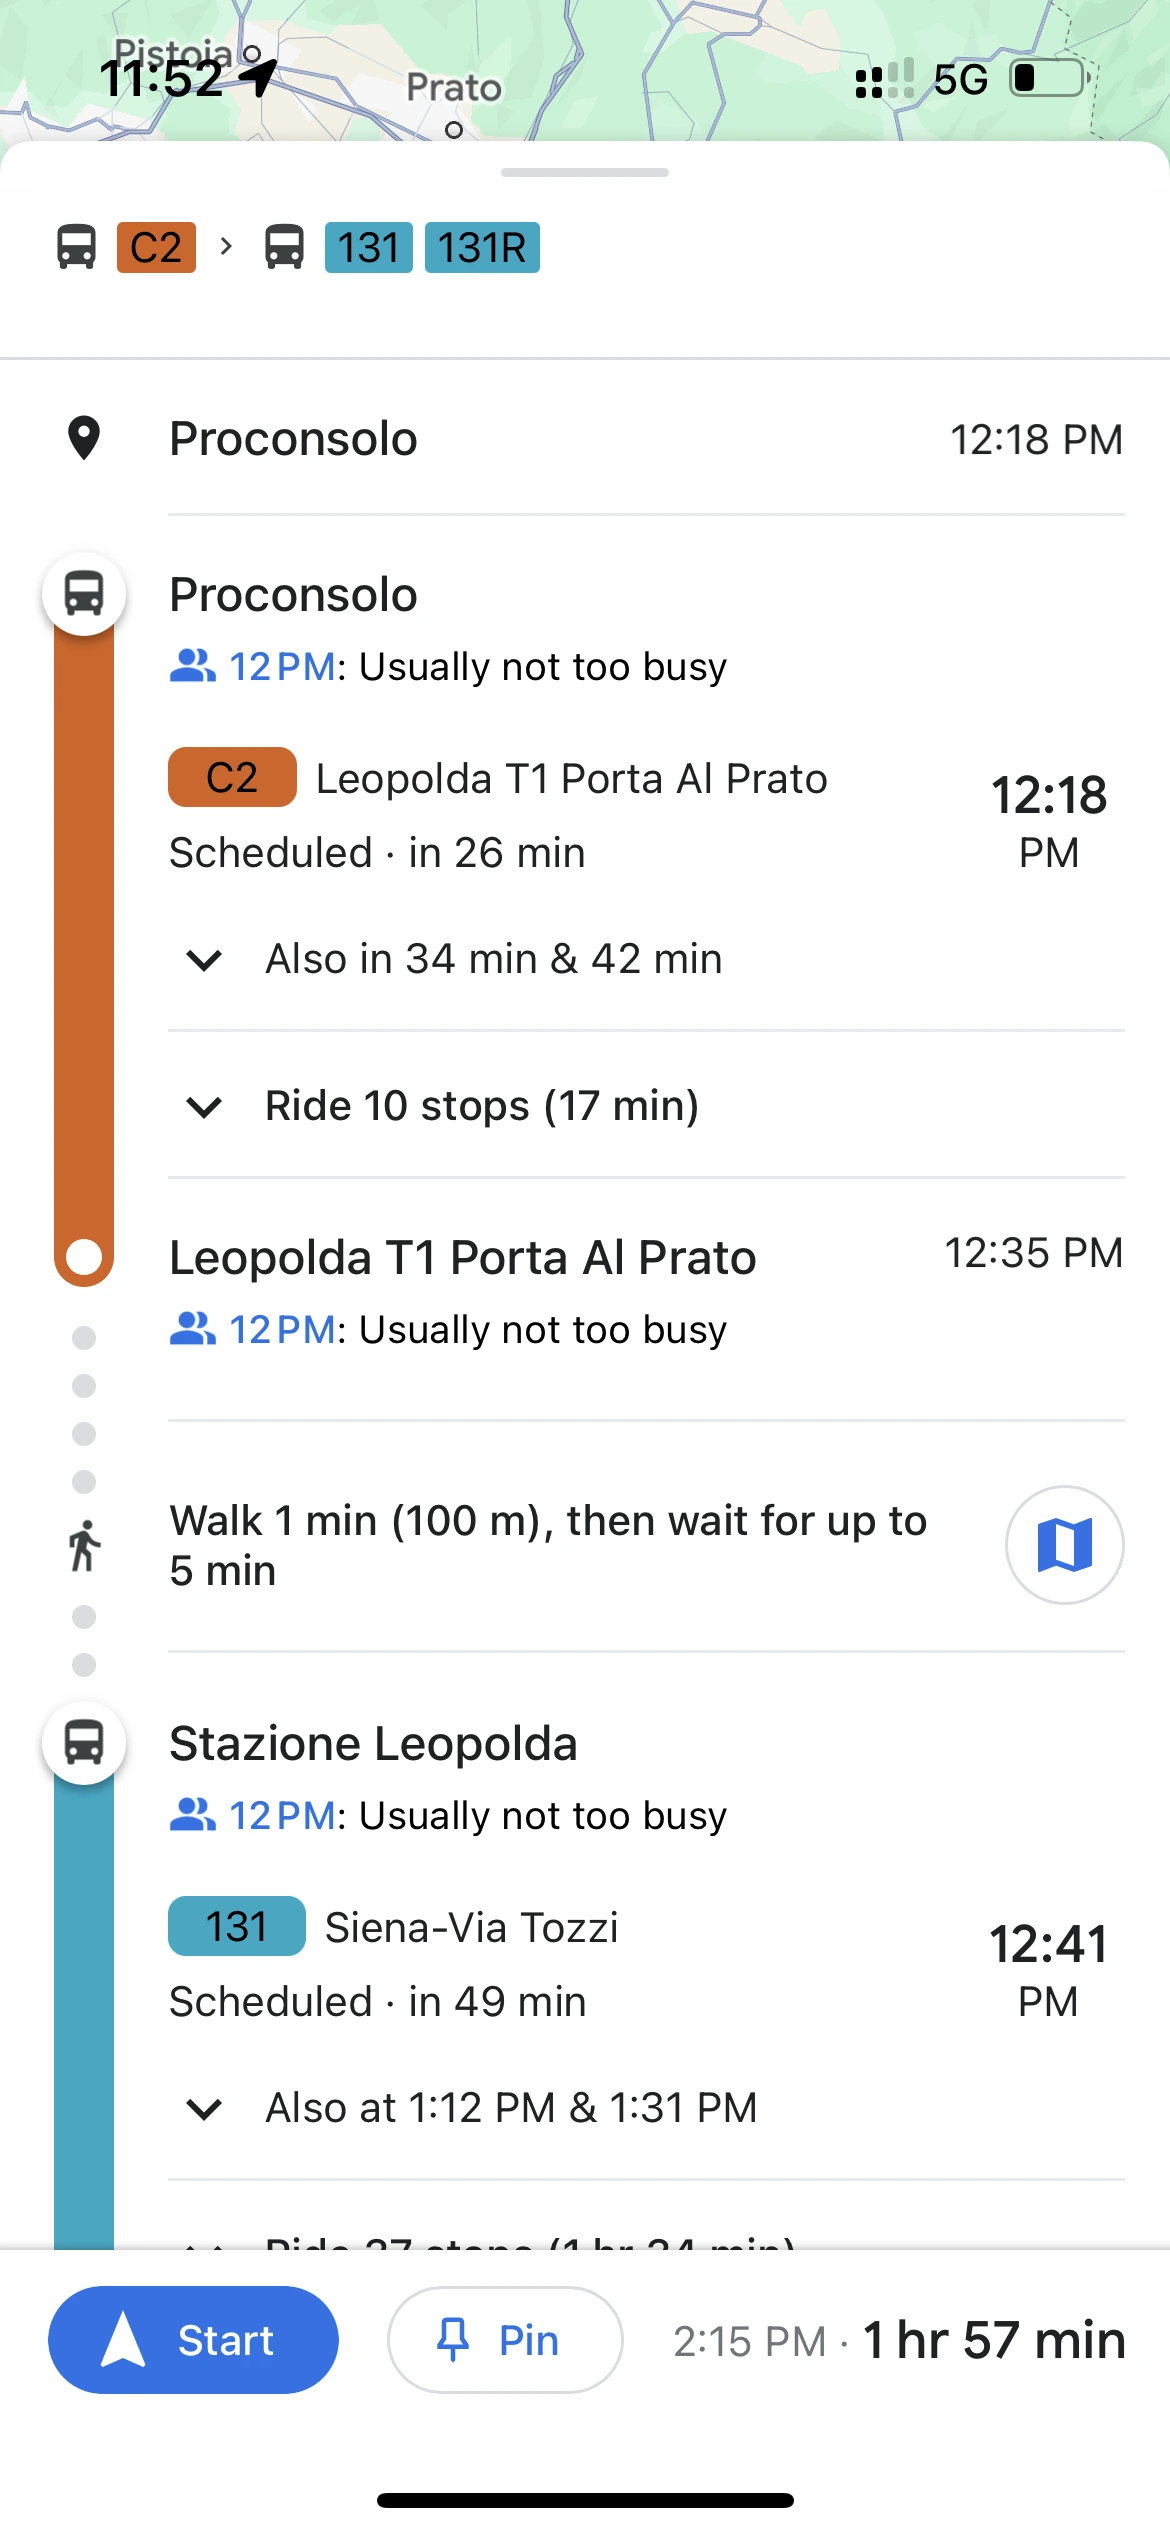Viewport: 1170px width, 2532px height.
Task: Tap the sheet drag handle at top
Action: click(585, 172)
